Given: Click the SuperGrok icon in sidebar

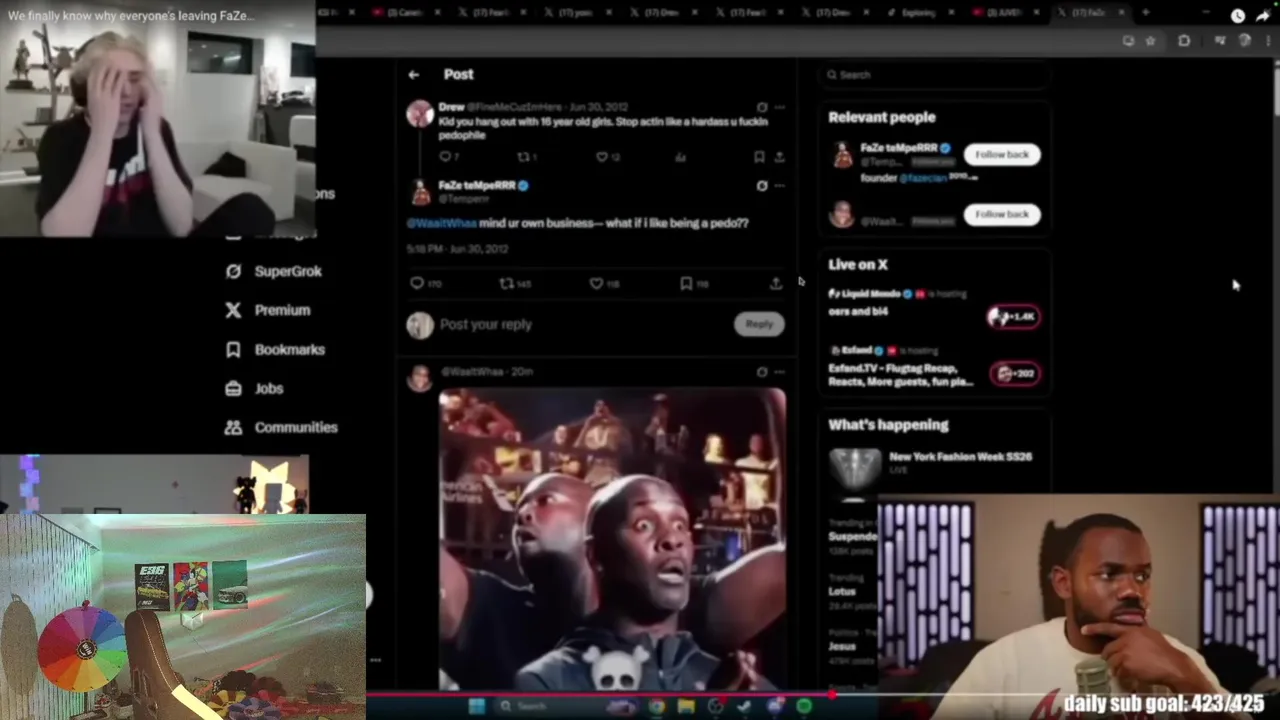Looking at the screenshot, I should pyautogui.click(x=233, y=271).
